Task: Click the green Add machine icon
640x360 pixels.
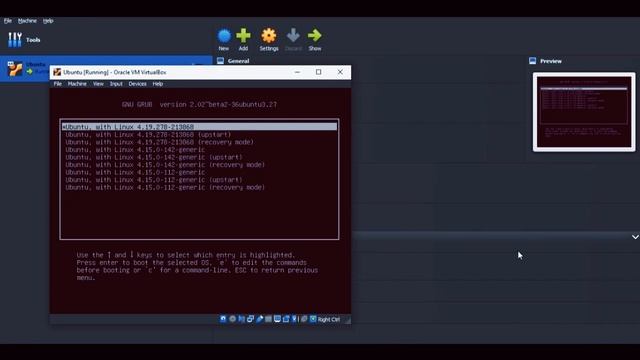Action: point(243,36)
